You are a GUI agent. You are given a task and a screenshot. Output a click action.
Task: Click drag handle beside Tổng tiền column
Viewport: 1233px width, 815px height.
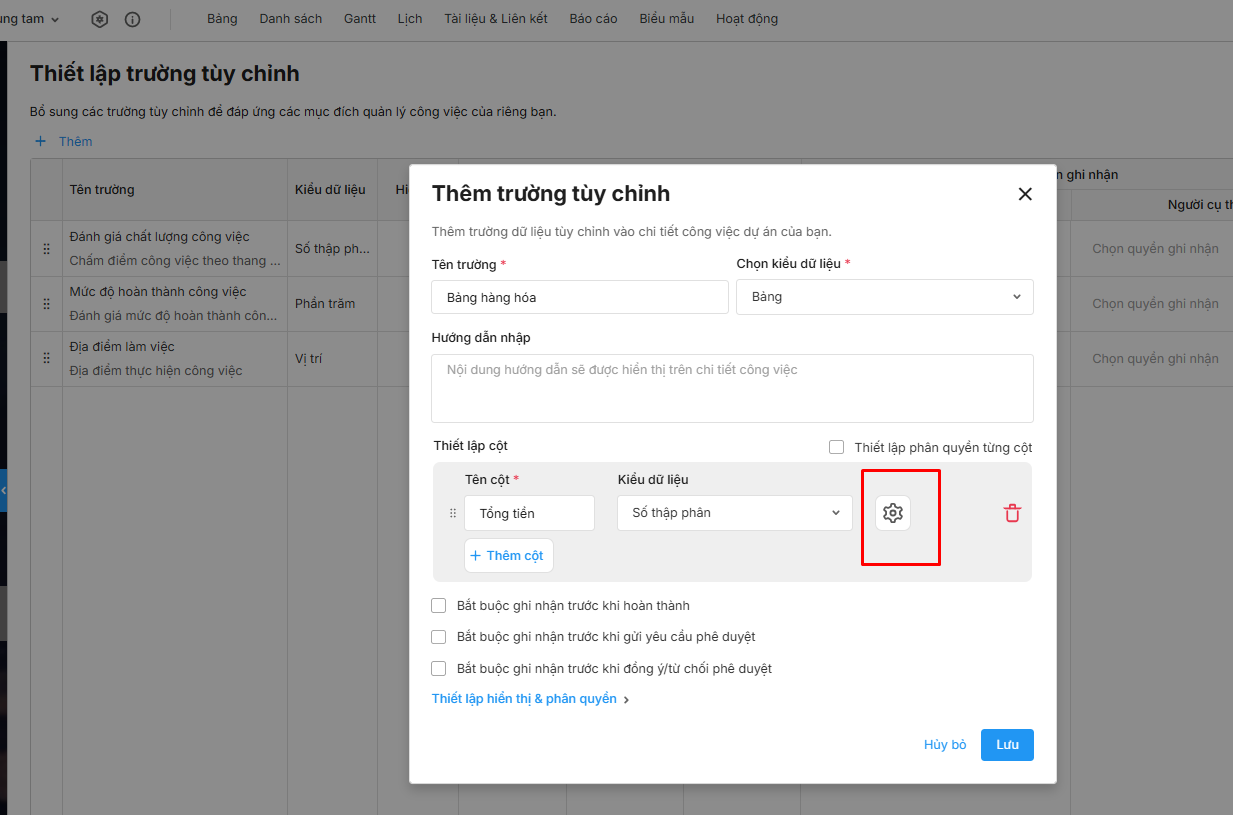coord(452,513)
